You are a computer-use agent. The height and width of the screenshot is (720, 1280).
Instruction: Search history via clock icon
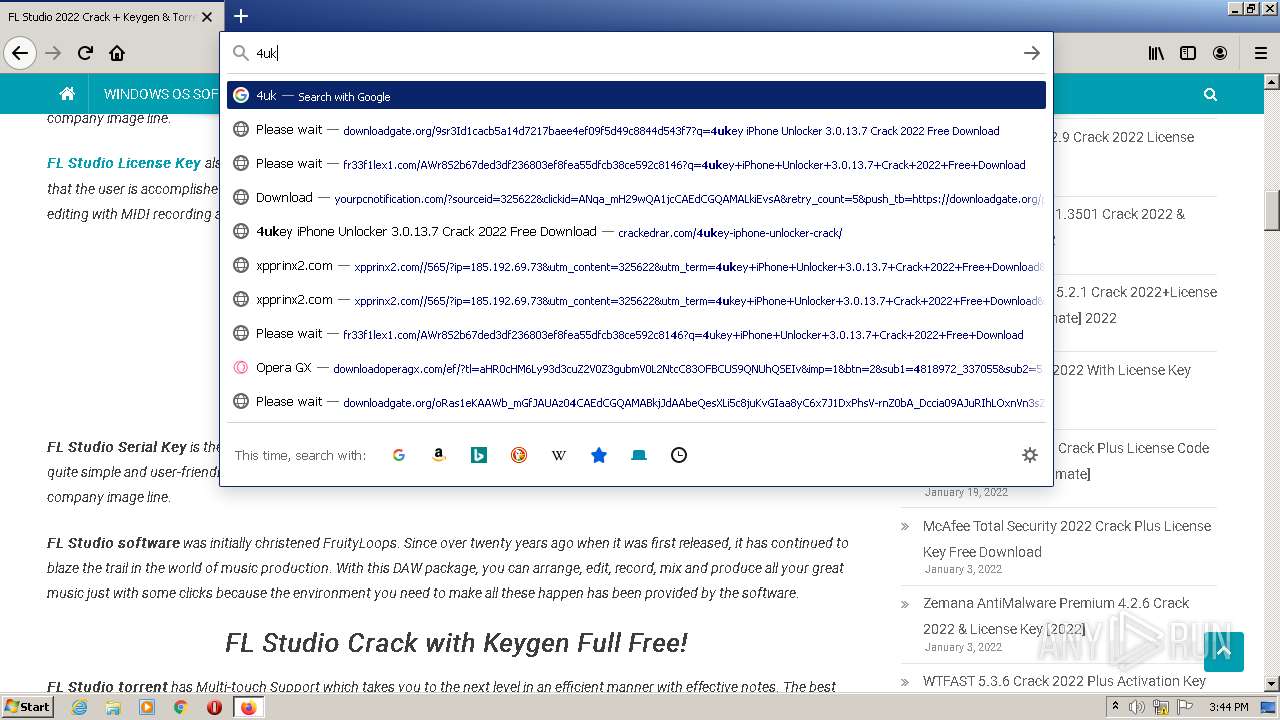coord(679,455)
